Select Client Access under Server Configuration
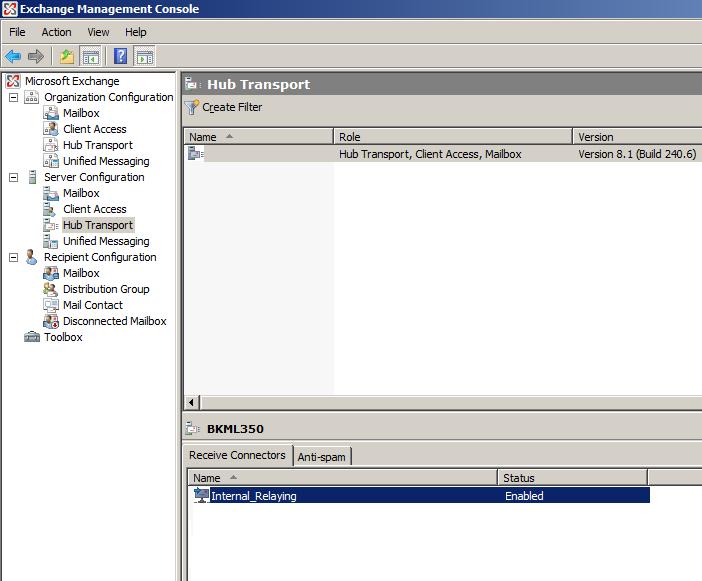702x581 pixels. click(94, 209)
